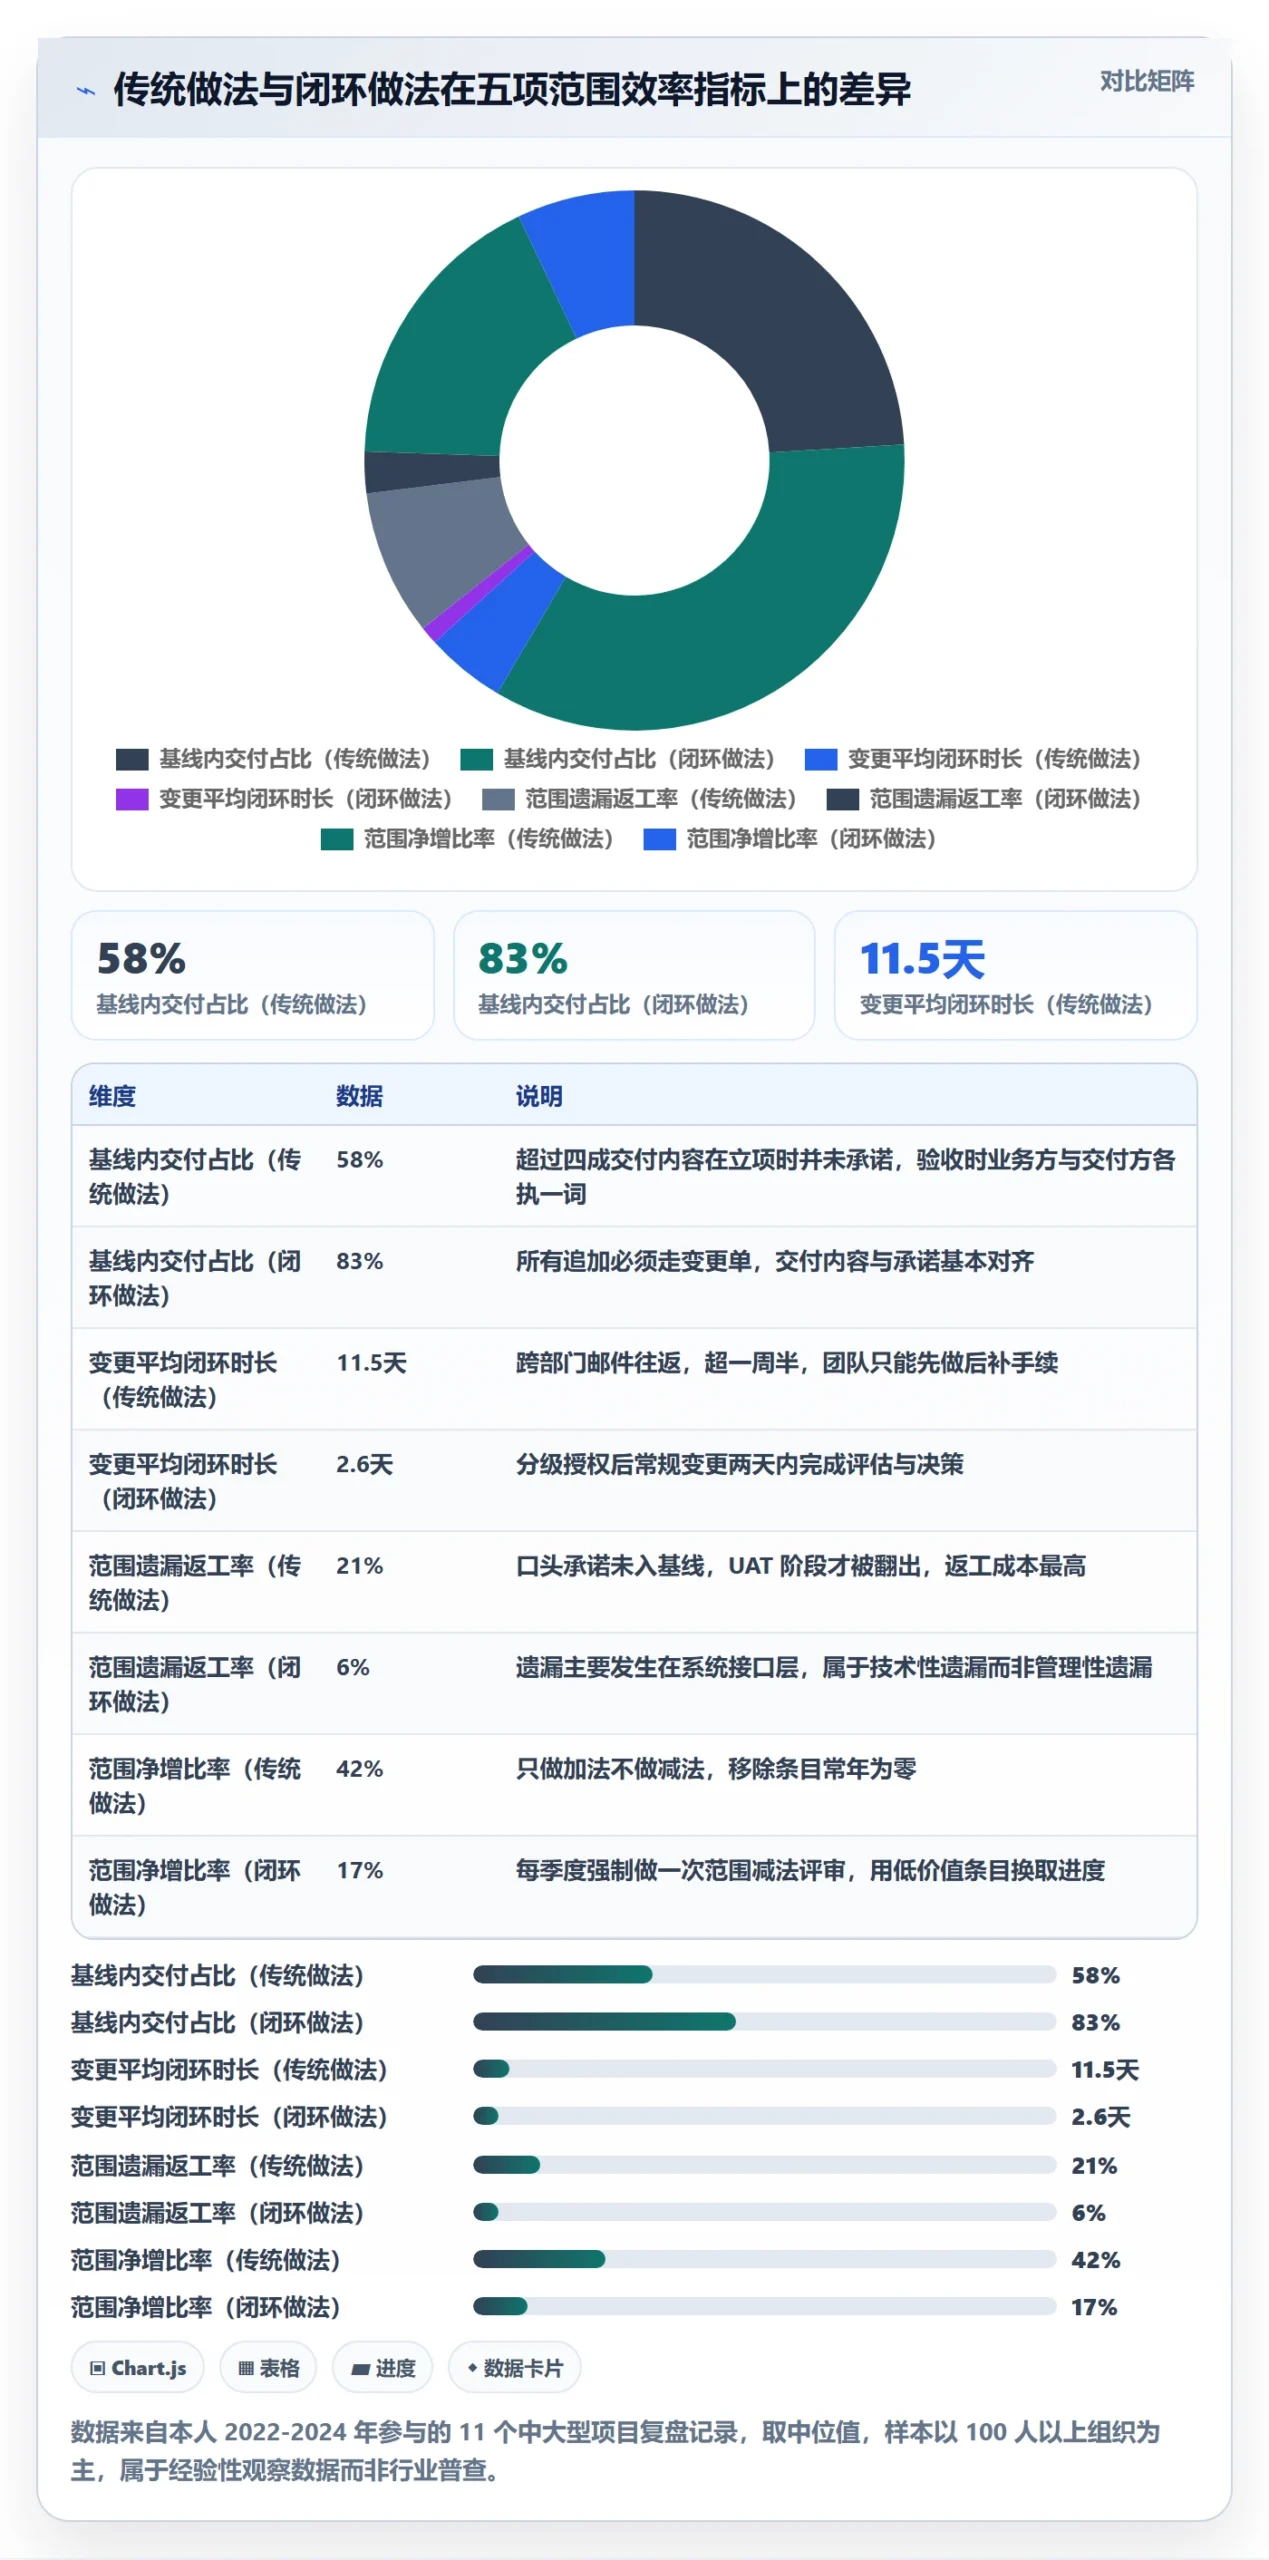Click the 对比矩阵 label in header
The height and width of the screenshot is (2560, 1269).
coord(1147,81)
